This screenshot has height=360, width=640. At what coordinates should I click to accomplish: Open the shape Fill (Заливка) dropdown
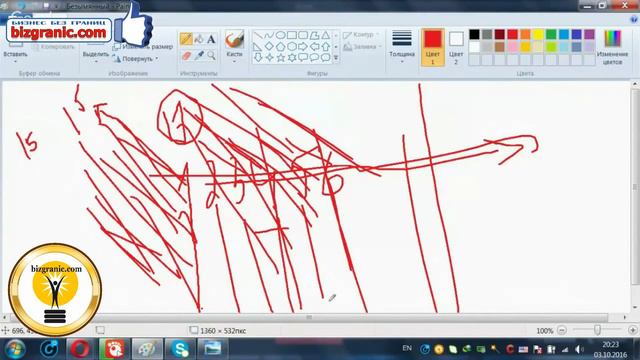click(362, 47)
